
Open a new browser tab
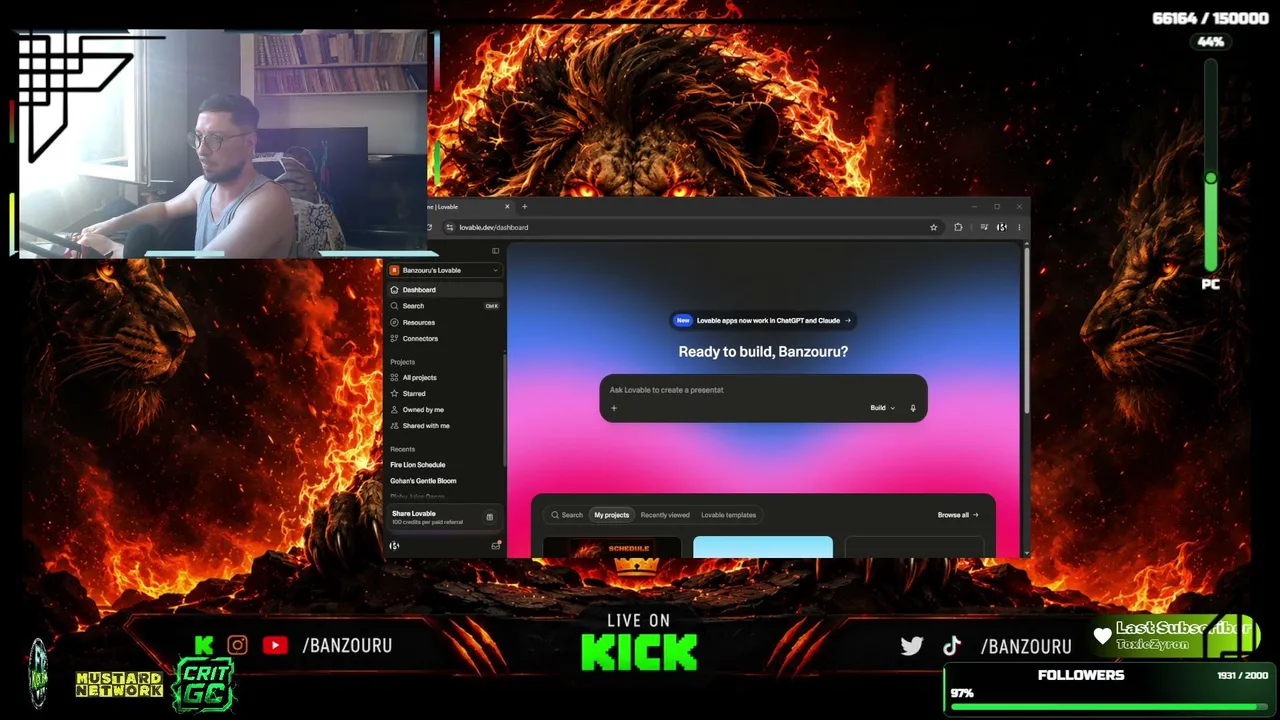(x=525, y=207)
